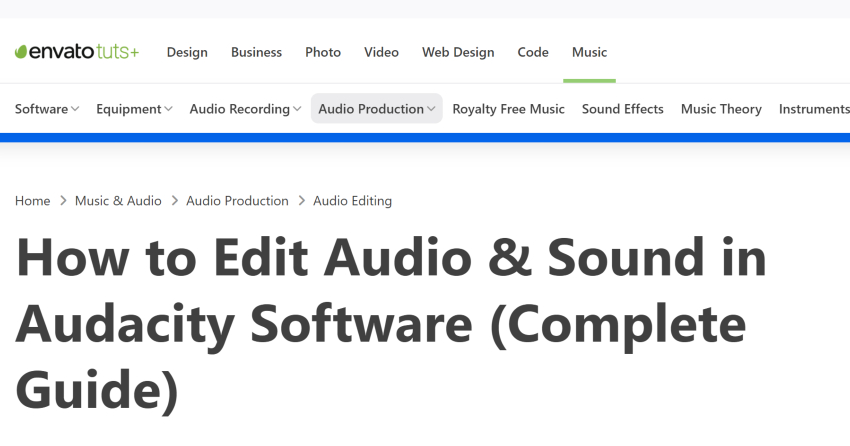Expand the Software dropdown

coord(47,109)
